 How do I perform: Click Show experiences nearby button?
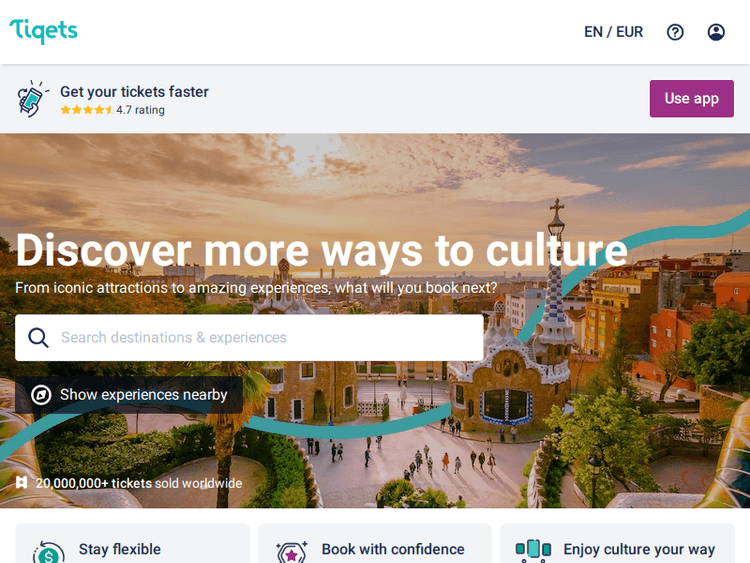pyautogui.click(x=129, y=395)
